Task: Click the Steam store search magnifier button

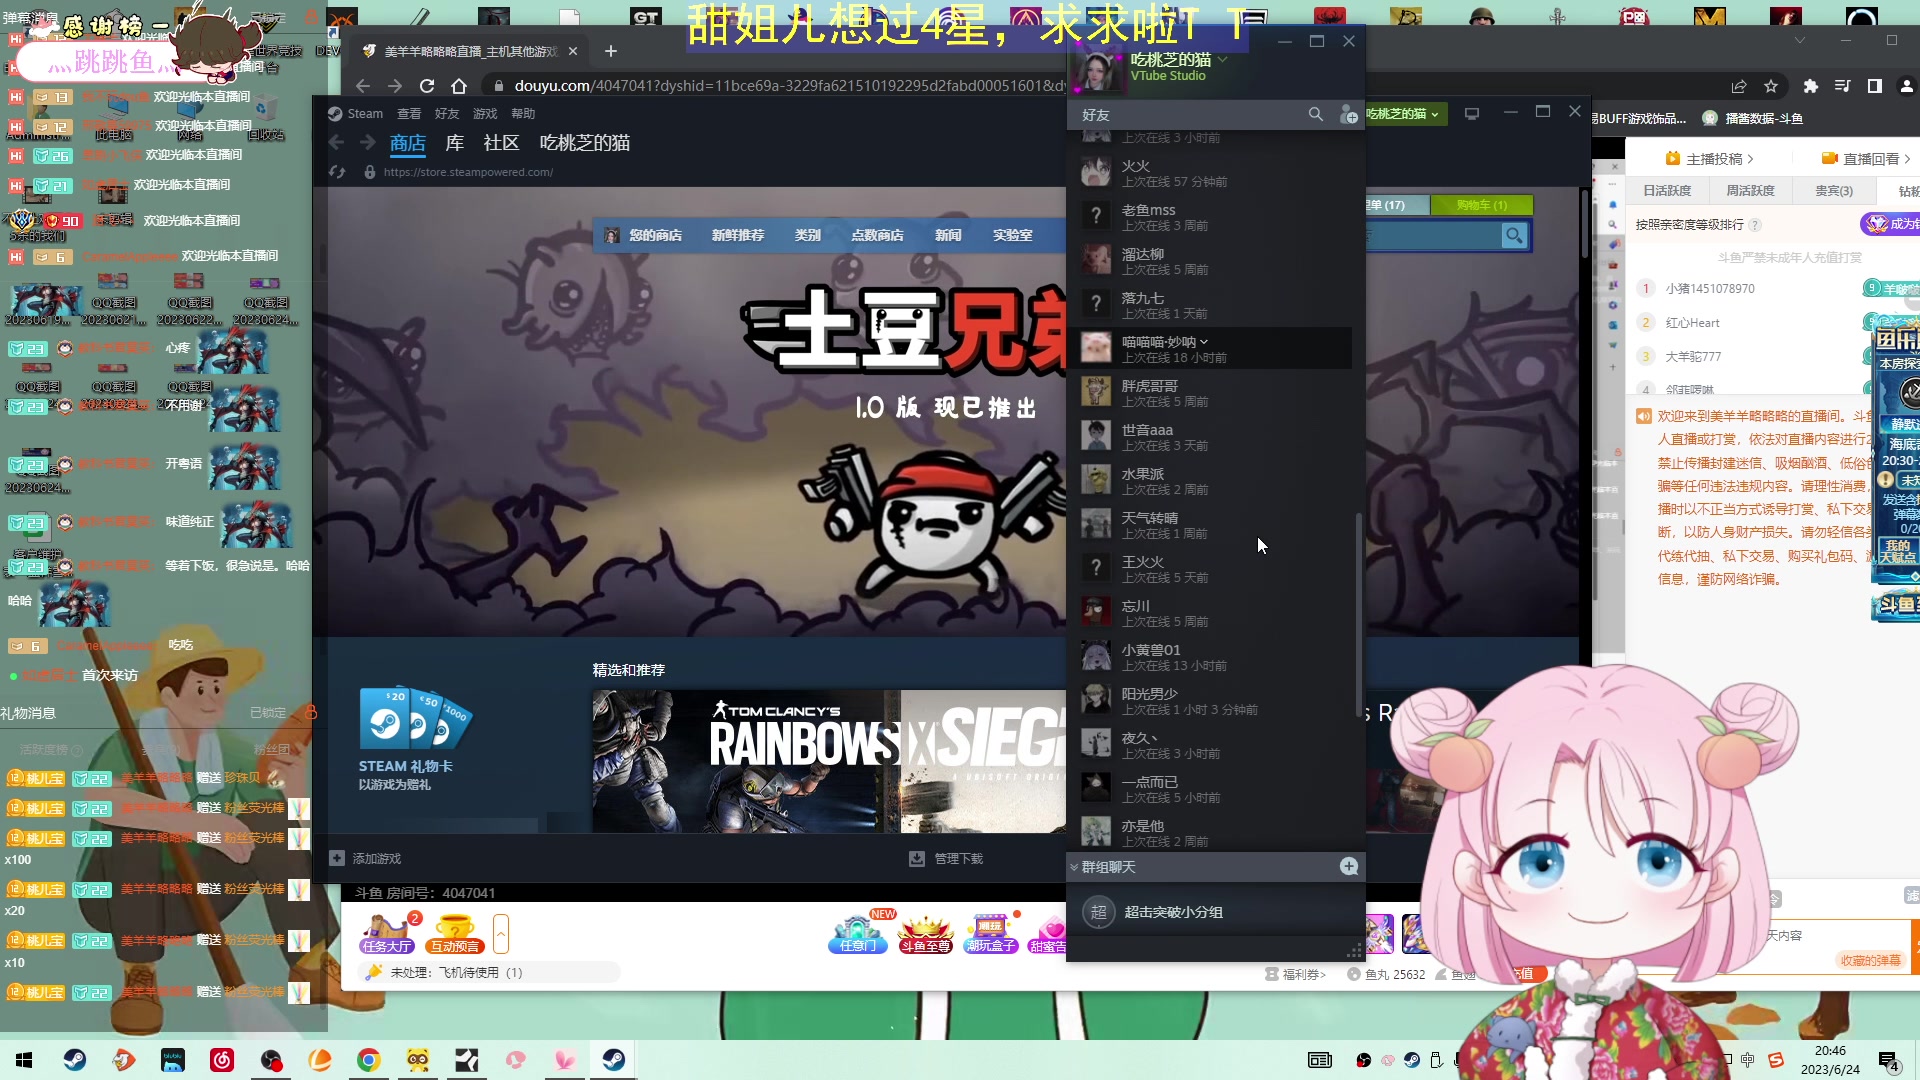Action: tap(1515, 236)
